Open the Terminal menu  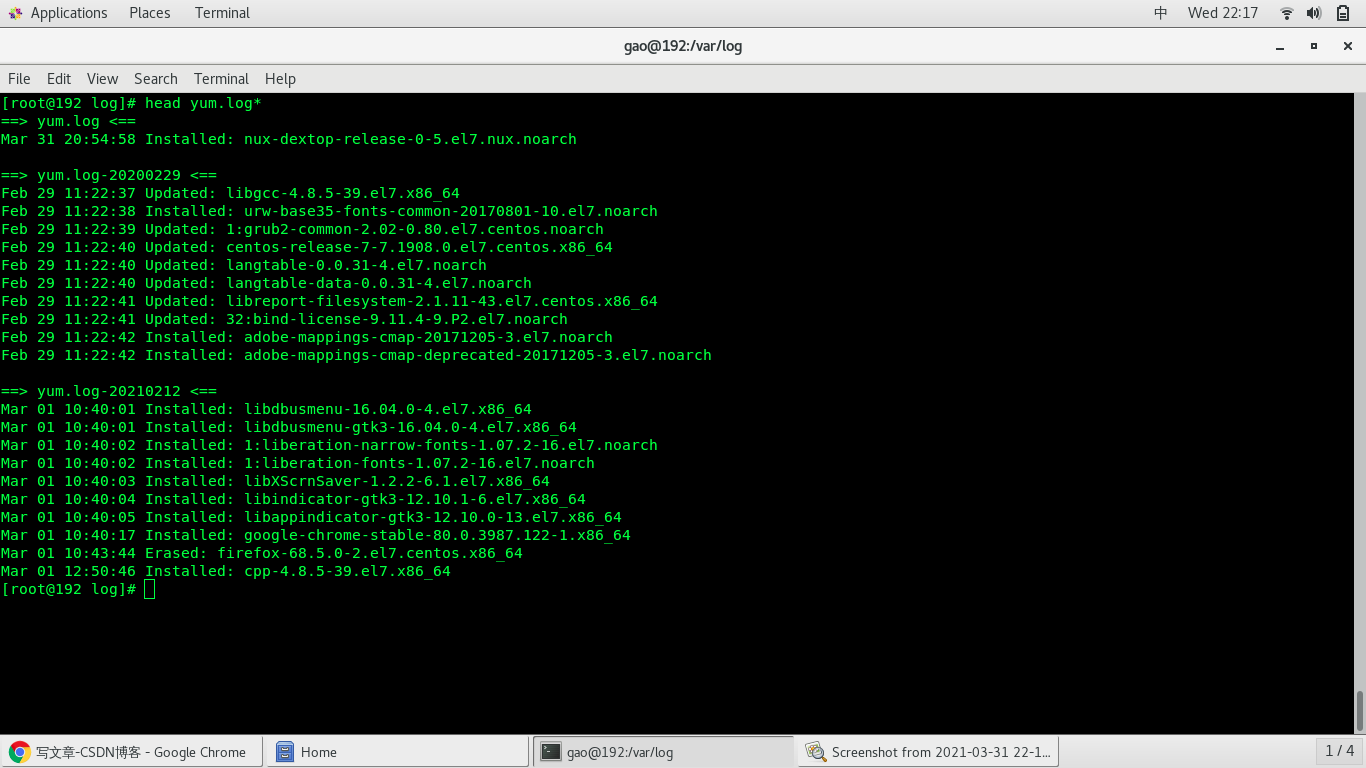[221, 79]
